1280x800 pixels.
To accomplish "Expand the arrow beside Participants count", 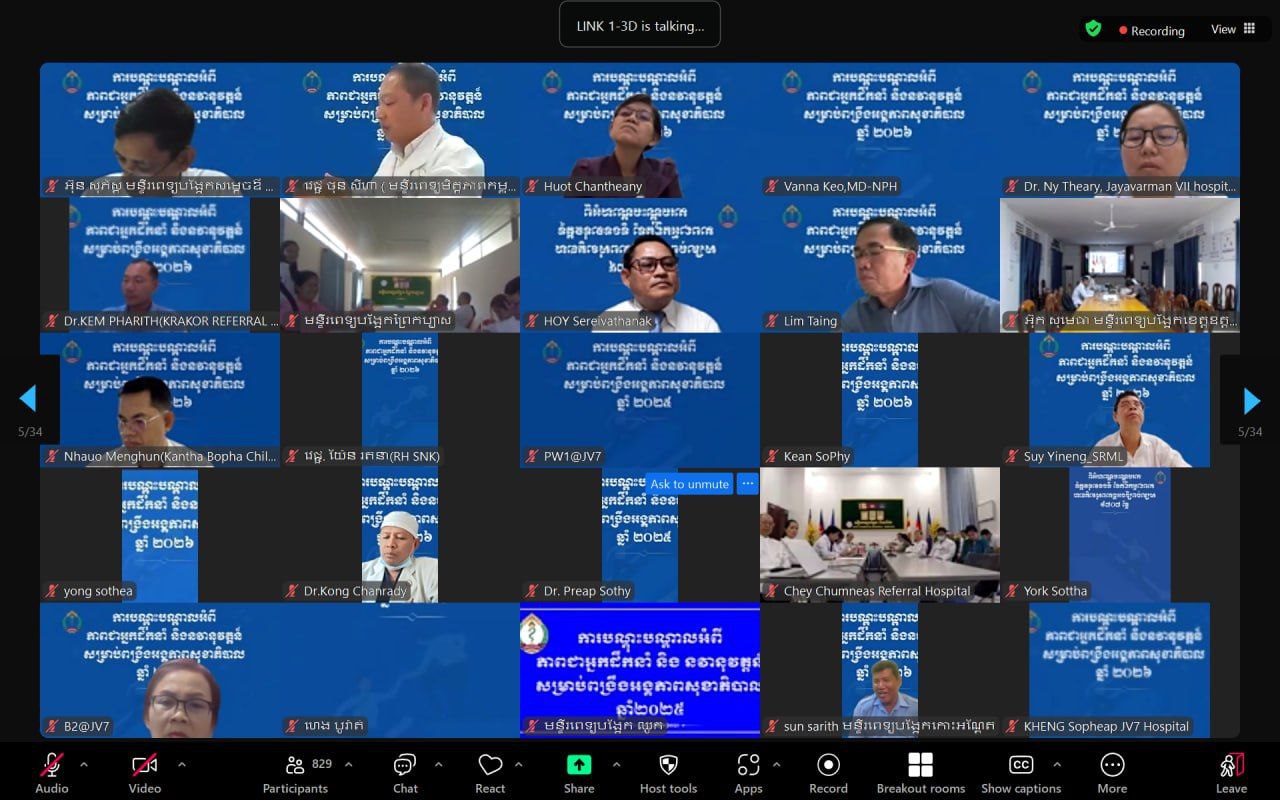I will pyautogui.click(x=348, y=764).
